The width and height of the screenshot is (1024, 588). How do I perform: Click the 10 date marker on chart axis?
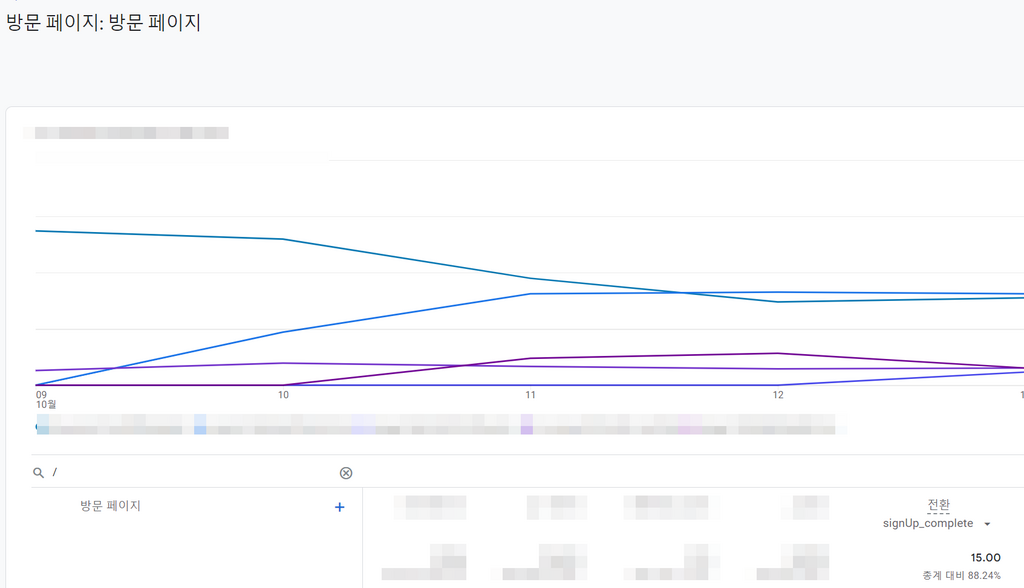click(x=283, y=395)
